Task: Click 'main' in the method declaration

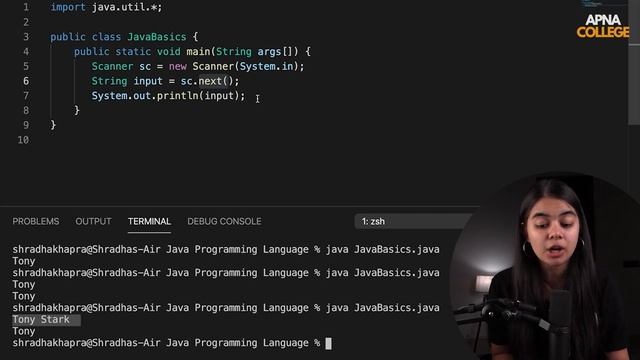Action: [198, 52]
